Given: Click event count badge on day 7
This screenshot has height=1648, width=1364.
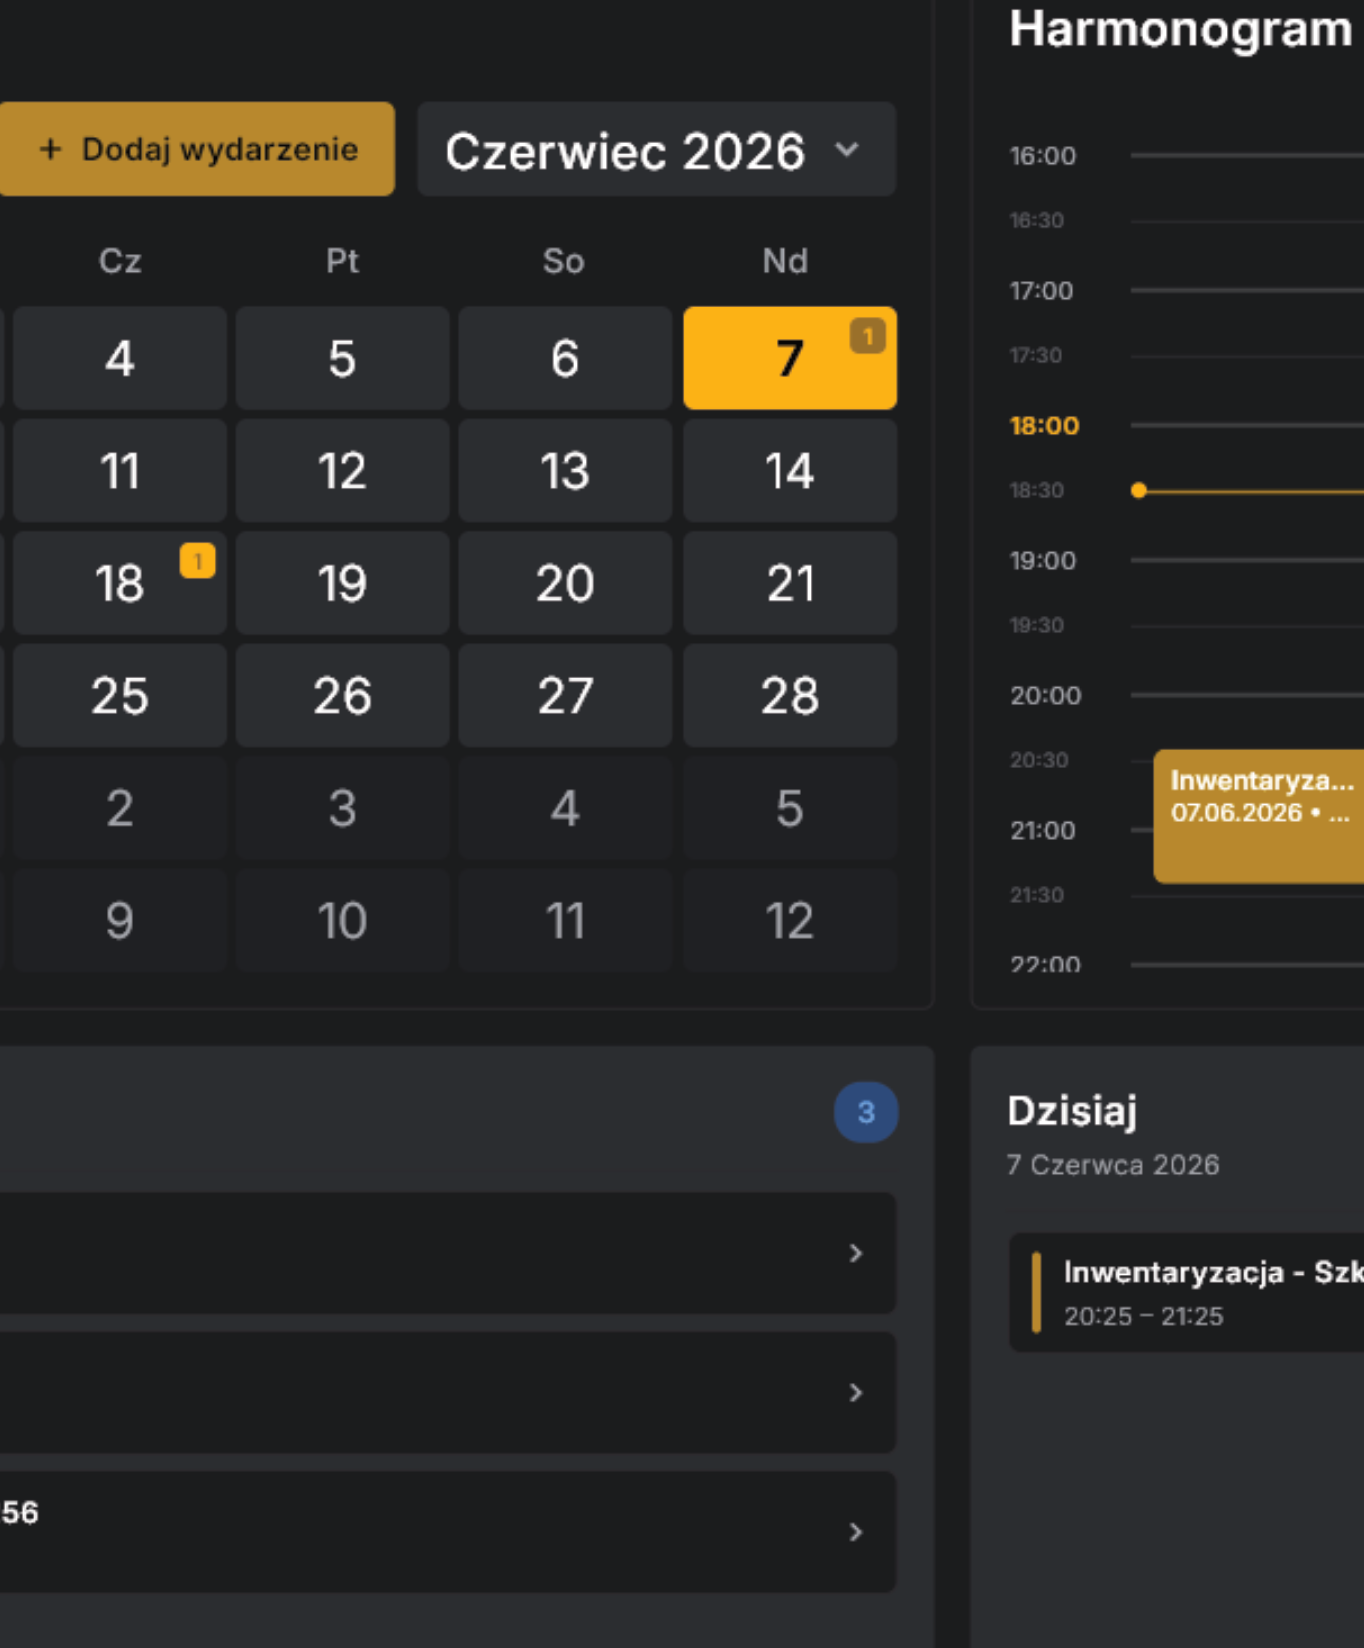Looking at the screenshot, I should coord(867,336).
